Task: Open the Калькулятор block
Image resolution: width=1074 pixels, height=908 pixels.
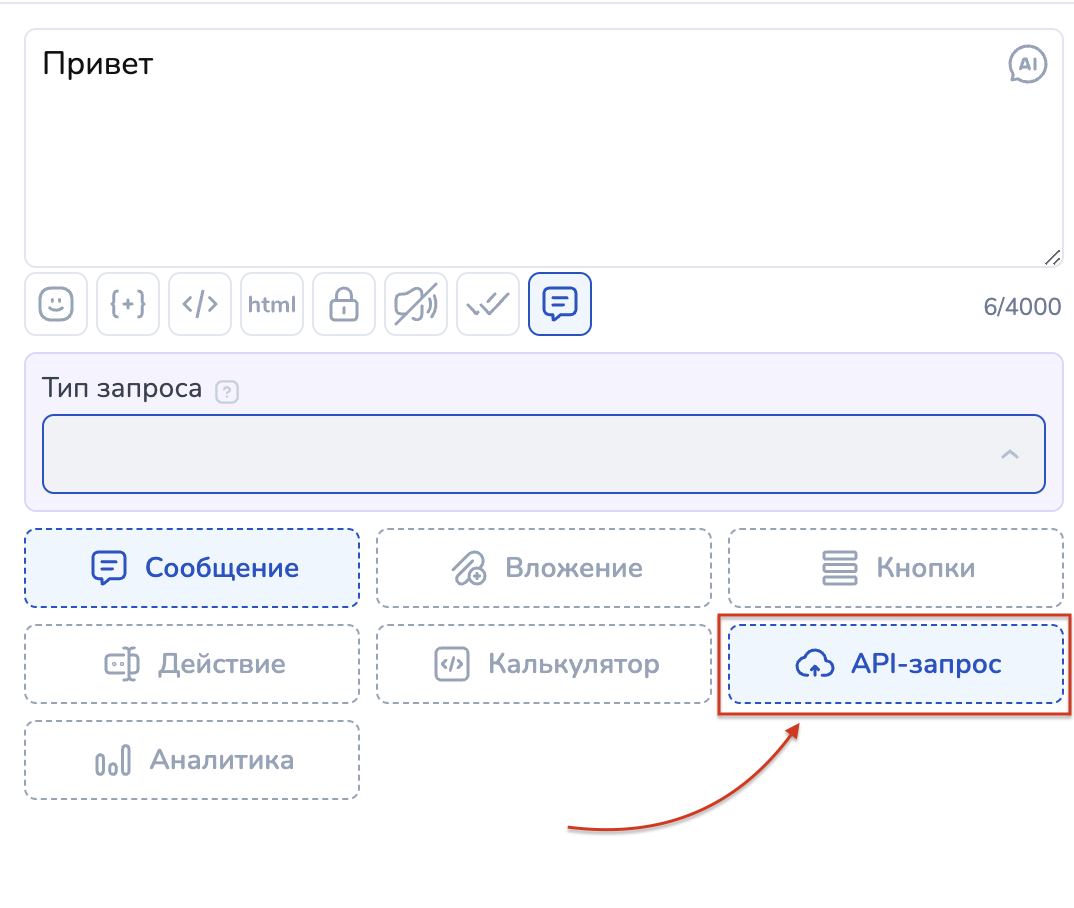Action: click(x=544, y=664)
